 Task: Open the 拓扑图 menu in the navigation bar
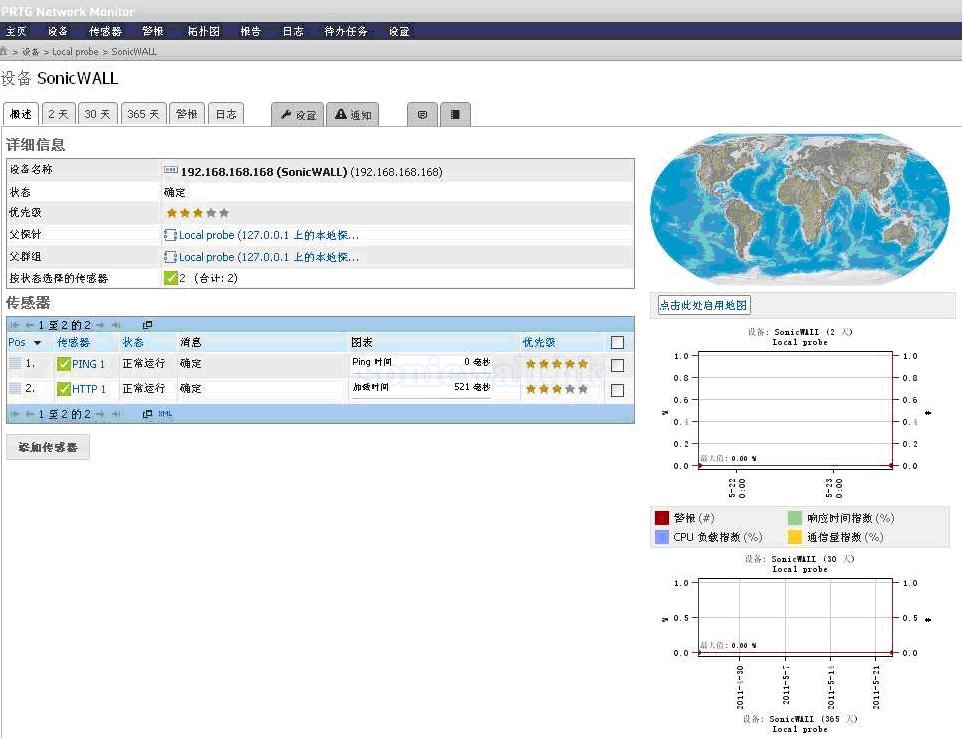coord(203,31)
